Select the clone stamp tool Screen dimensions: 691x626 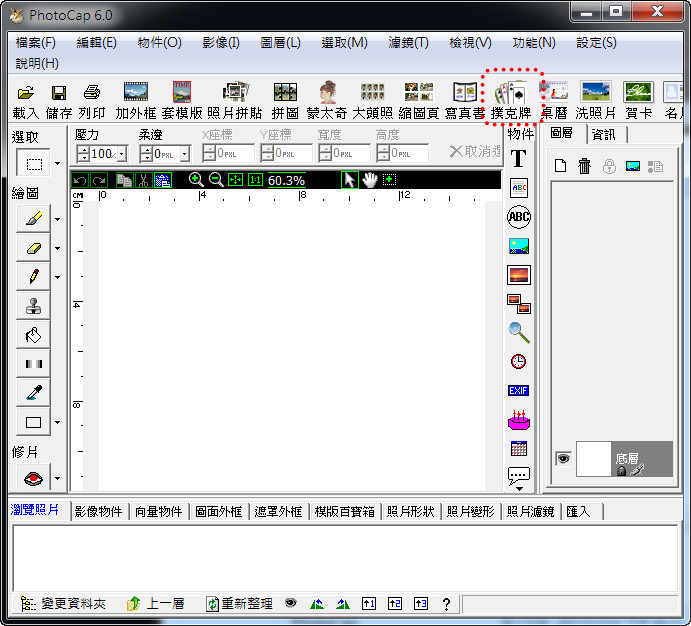click(33, 306)
